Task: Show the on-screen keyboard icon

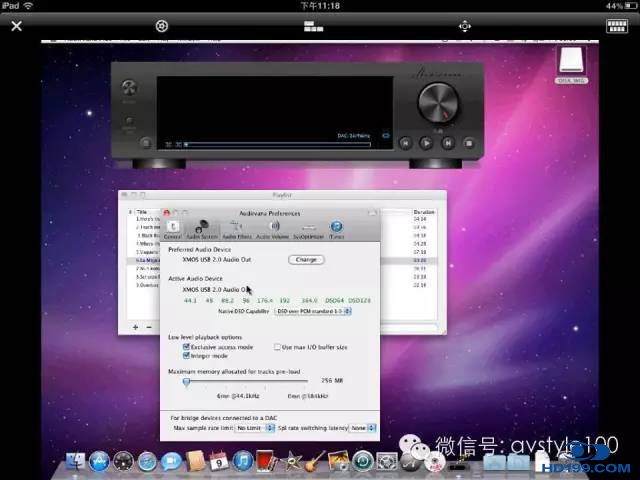Action: (x=617, y=26)
